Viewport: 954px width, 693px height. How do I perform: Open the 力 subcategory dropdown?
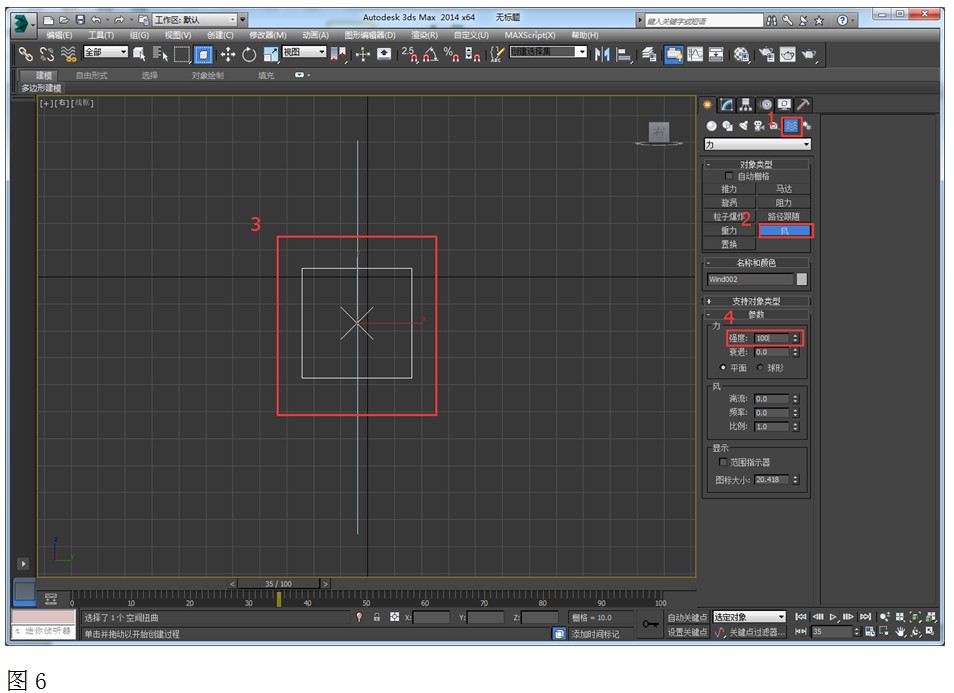[757, 144]
